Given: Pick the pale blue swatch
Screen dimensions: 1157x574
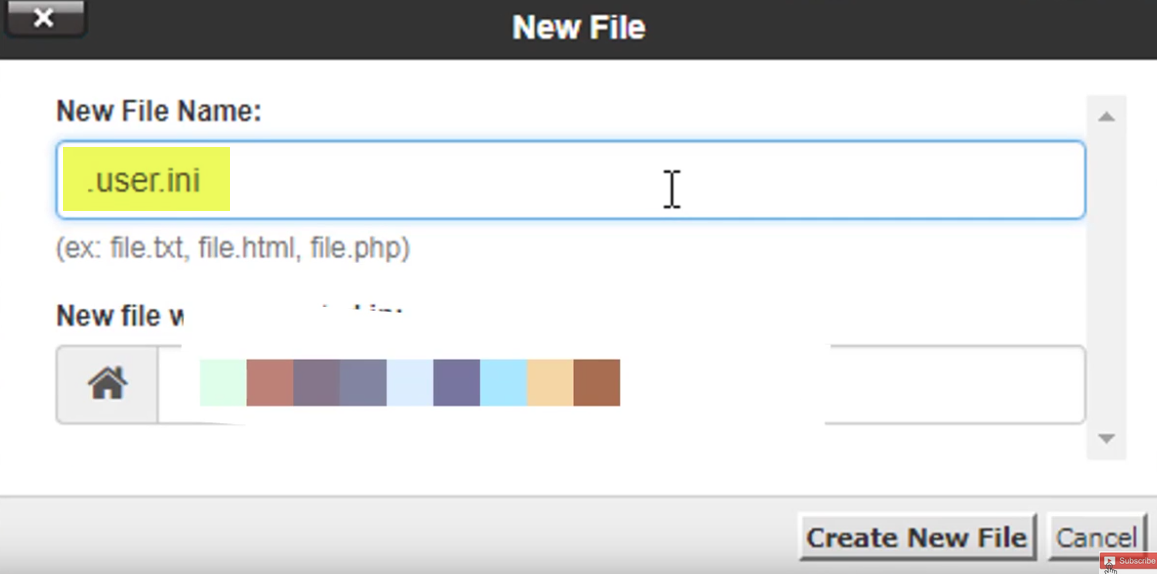Looking at the screenshot, I should click(x=410, y=383).
